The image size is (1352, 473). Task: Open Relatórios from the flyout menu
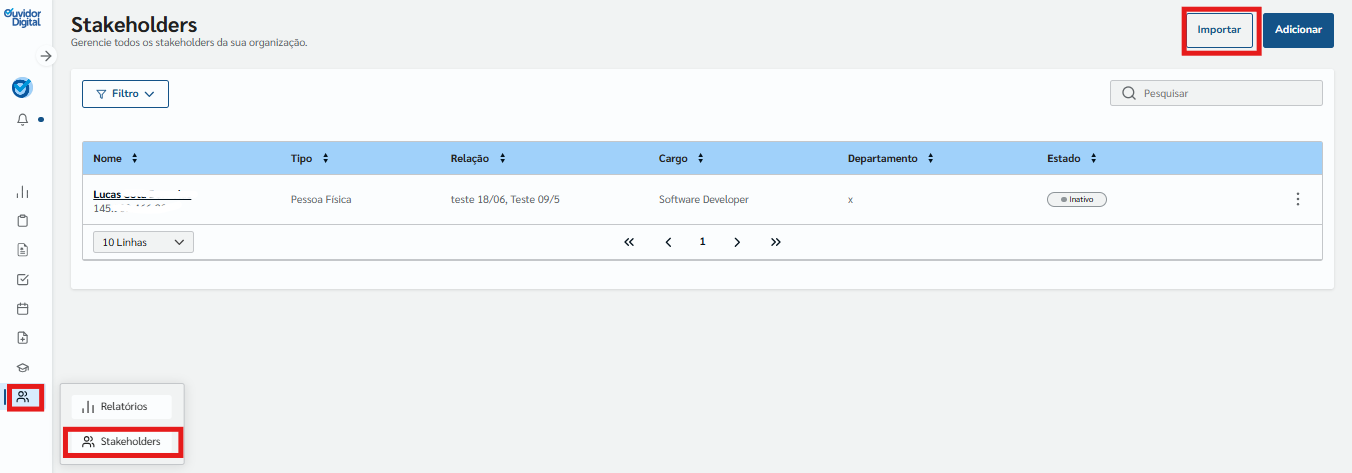122,406
